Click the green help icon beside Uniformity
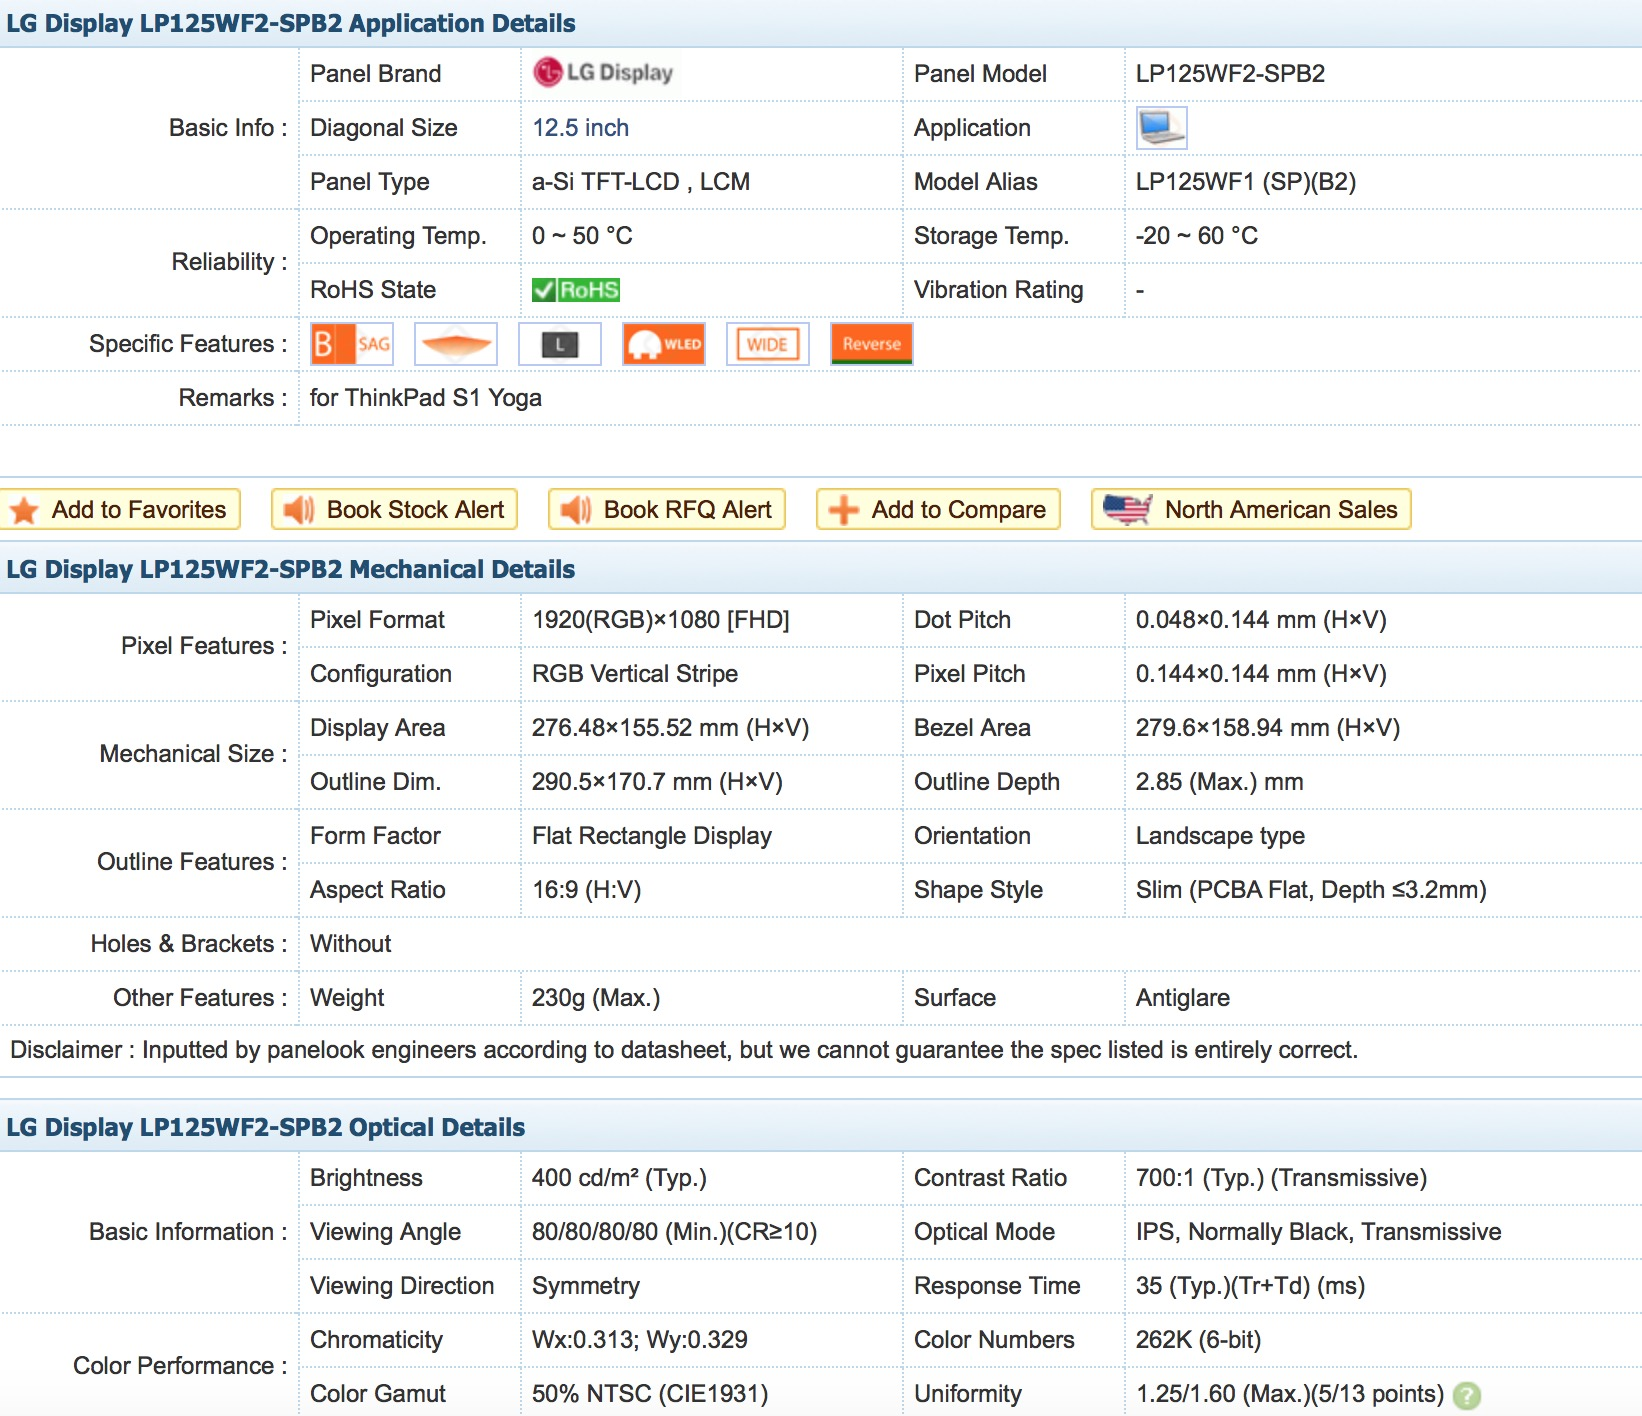 coord(1467,1395)
